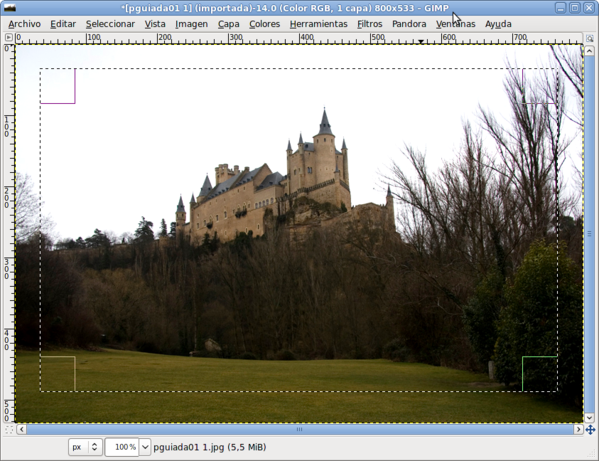Click the horizontal scrollbar left arrow
The width and height of the screenshot is (599, 461).
click(x=21, y=429)
